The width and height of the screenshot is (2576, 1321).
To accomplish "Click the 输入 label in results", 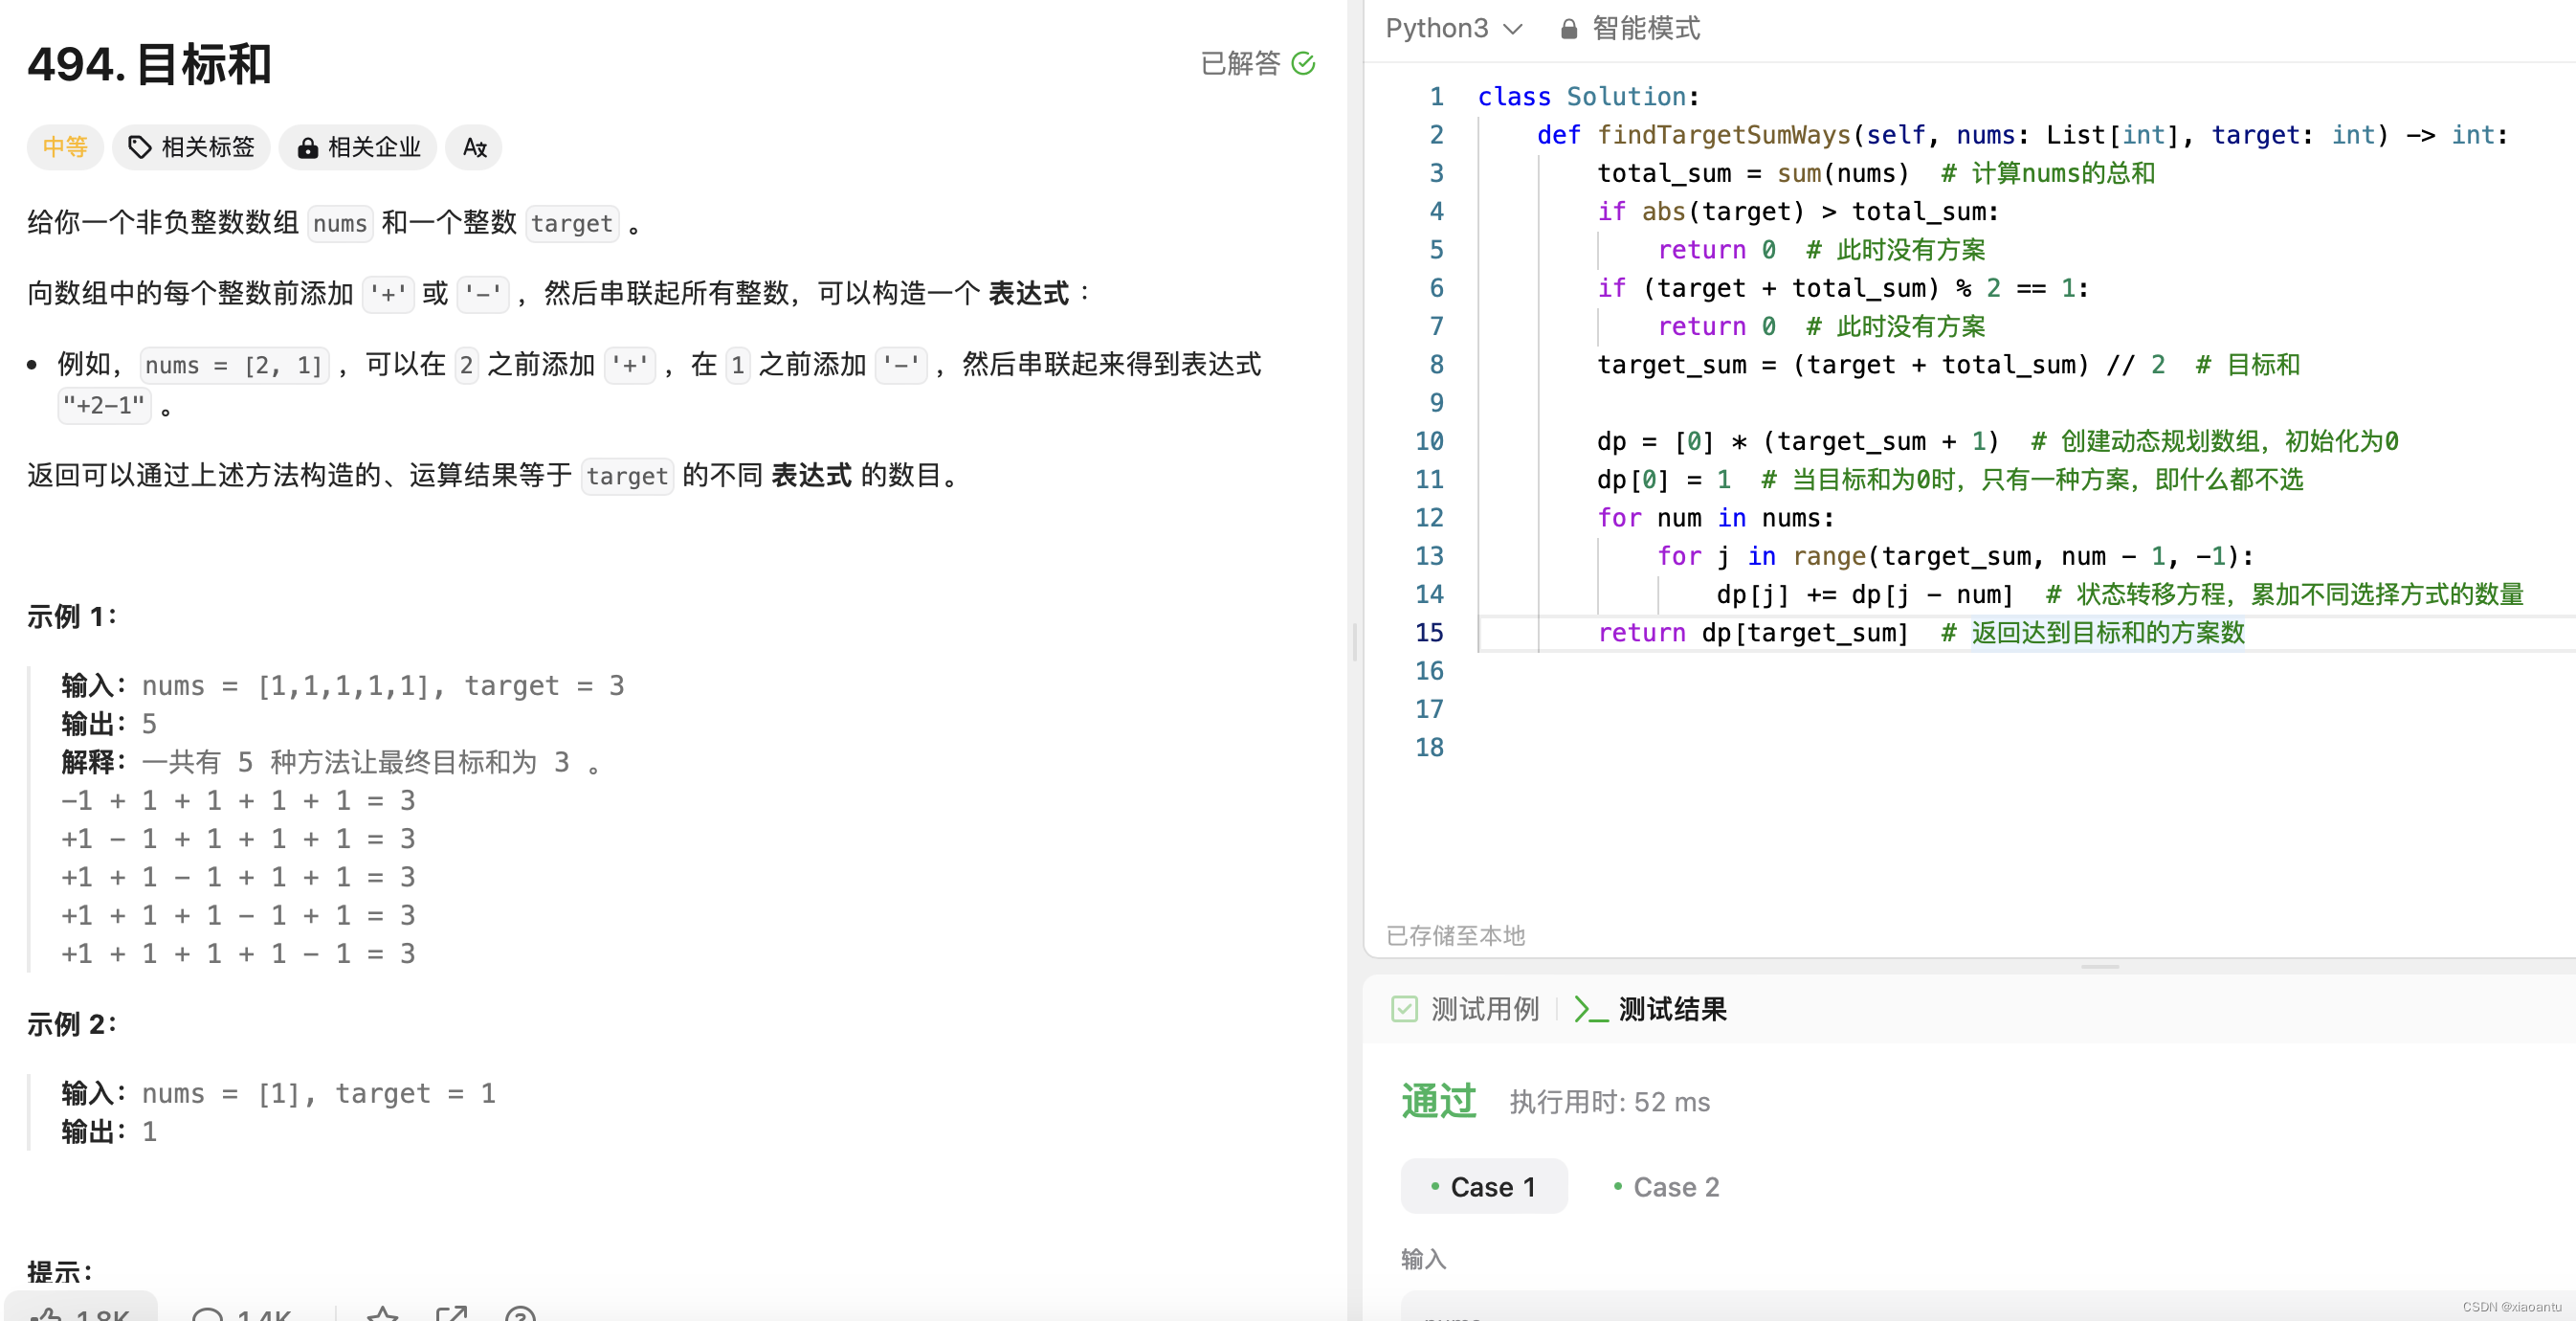I will pos(1423,1259).
